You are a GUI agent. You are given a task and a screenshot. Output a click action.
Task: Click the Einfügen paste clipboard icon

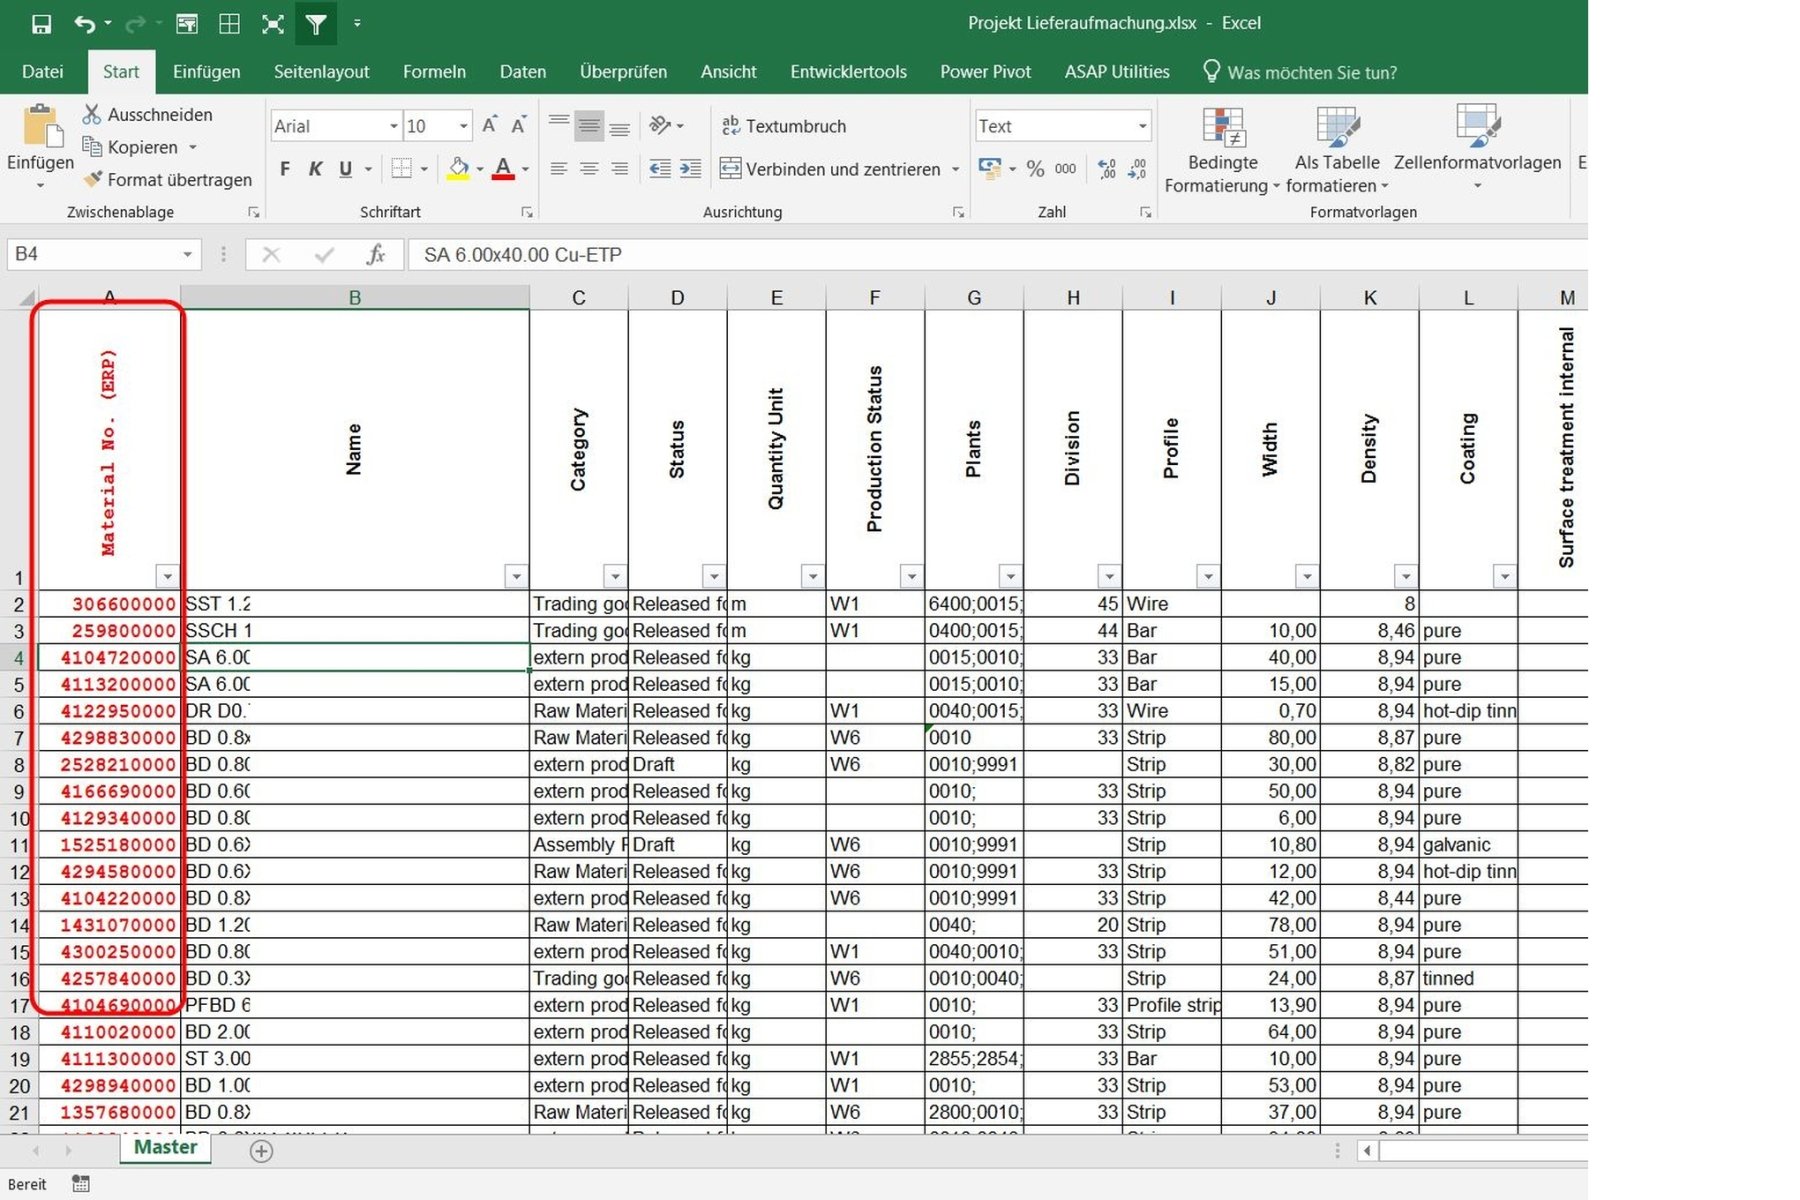[41, 127]
